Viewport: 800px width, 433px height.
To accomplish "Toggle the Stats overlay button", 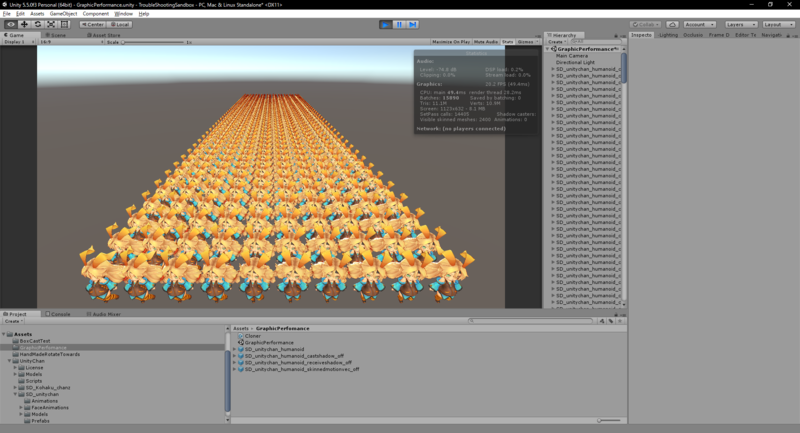I will [508, 42].
